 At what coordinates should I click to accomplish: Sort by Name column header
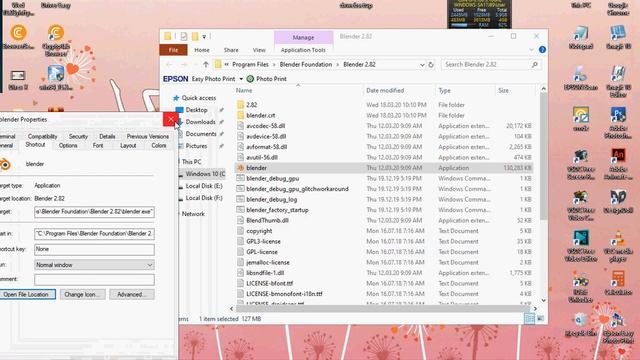pyautogui.click(x=299, y=90)
